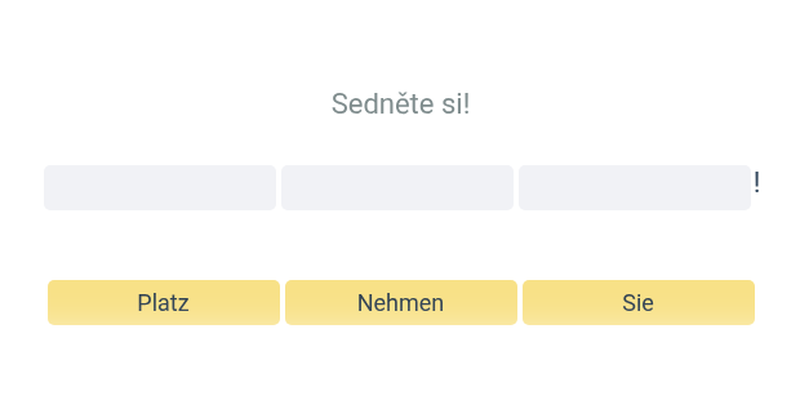
Task: Focus the leftmost gray answer box
Action: pyautogui.click(x=160, y=188)
